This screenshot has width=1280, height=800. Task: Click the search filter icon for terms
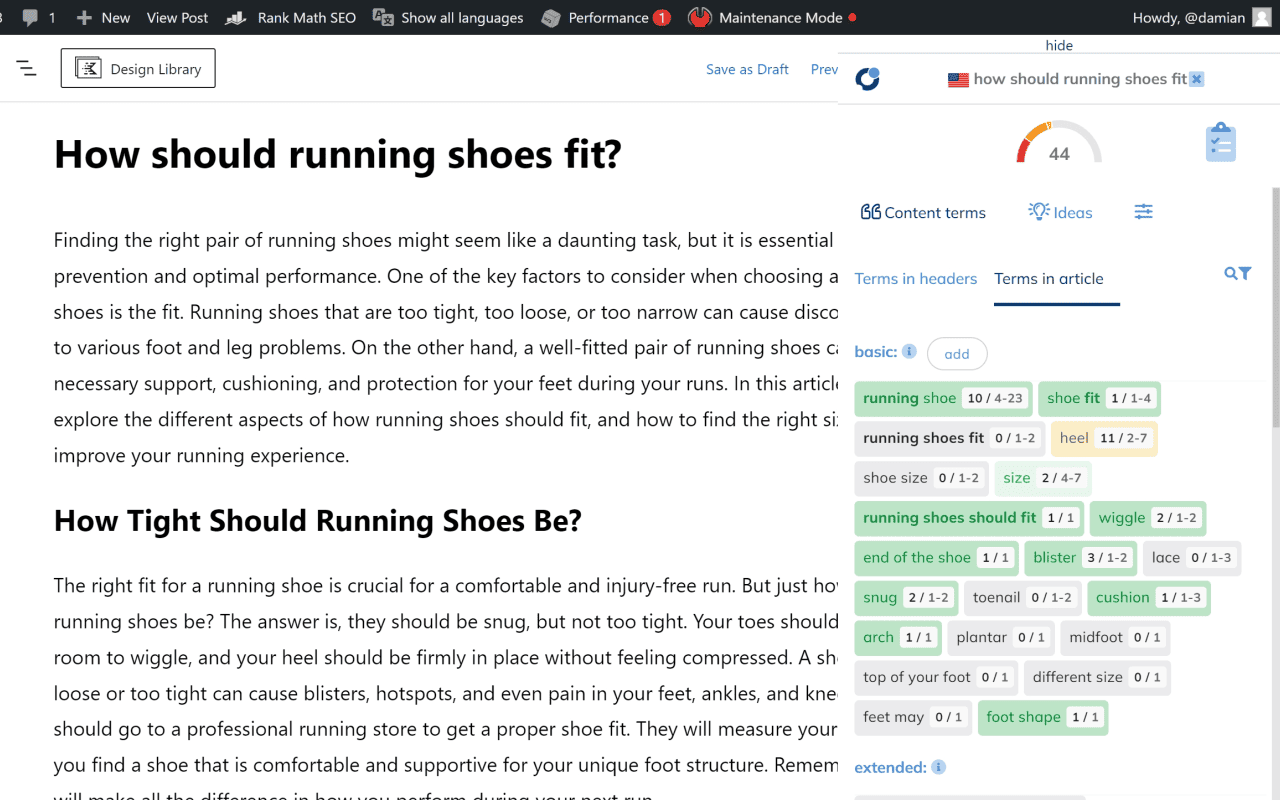(x=1238, y=273)
